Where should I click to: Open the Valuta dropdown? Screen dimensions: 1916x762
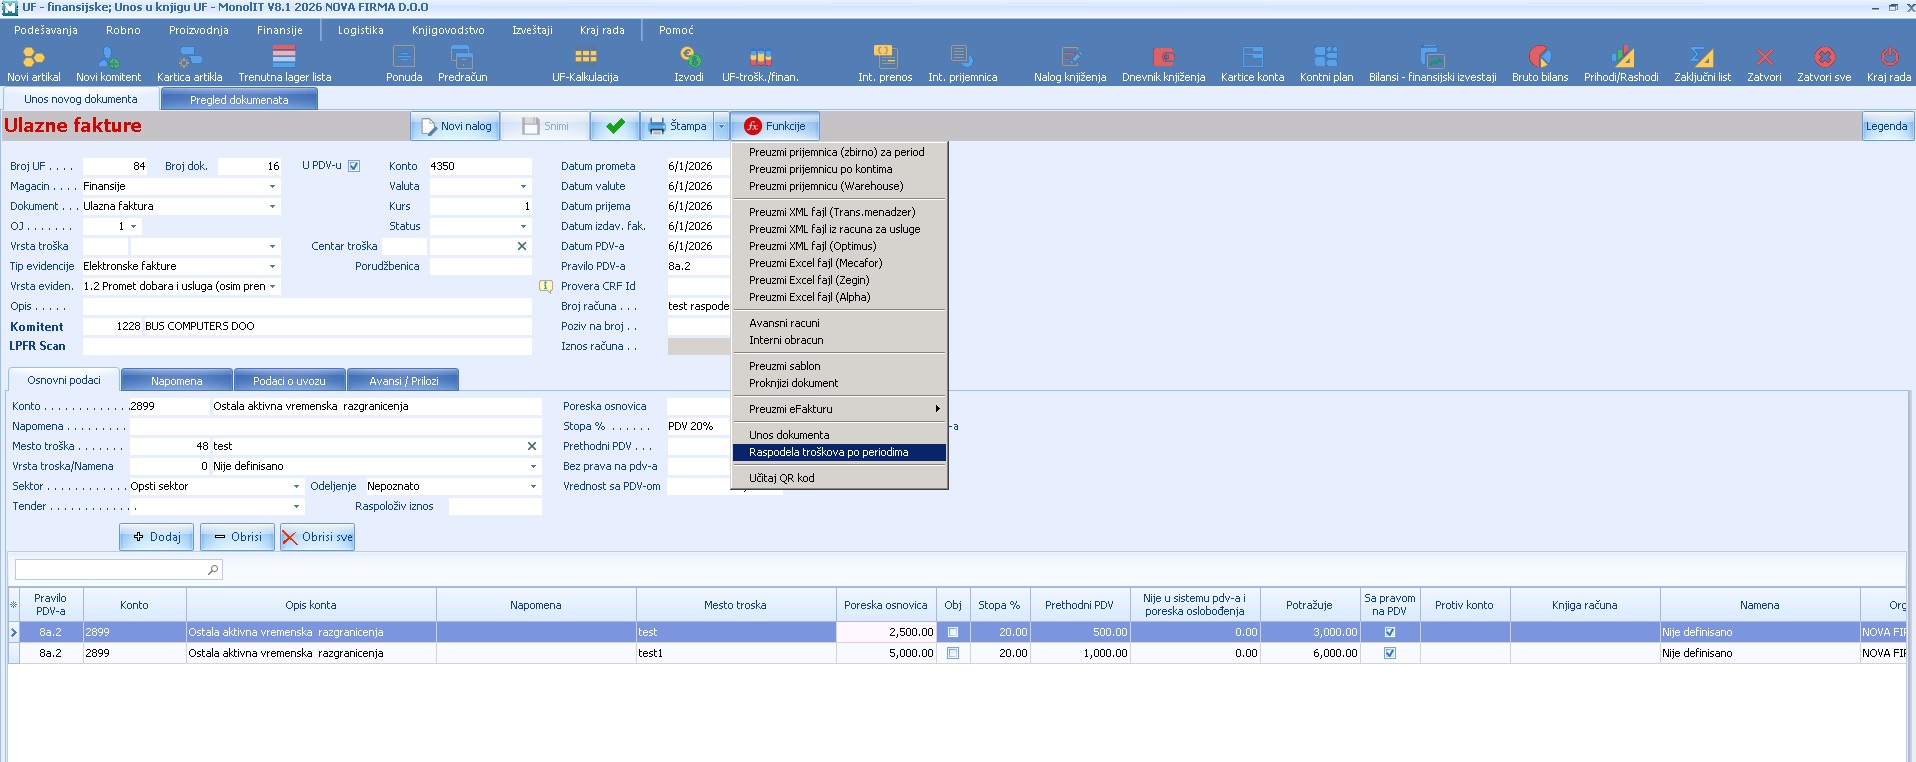tap(523, 186)
